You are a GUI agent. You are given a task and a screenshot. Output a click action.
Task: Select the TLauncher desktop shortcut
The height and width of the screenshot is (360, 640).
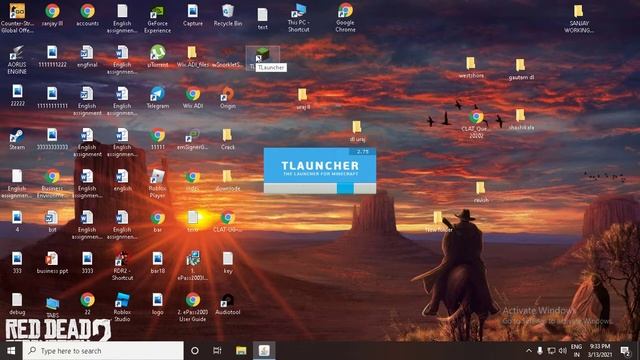tap(262, 58)
